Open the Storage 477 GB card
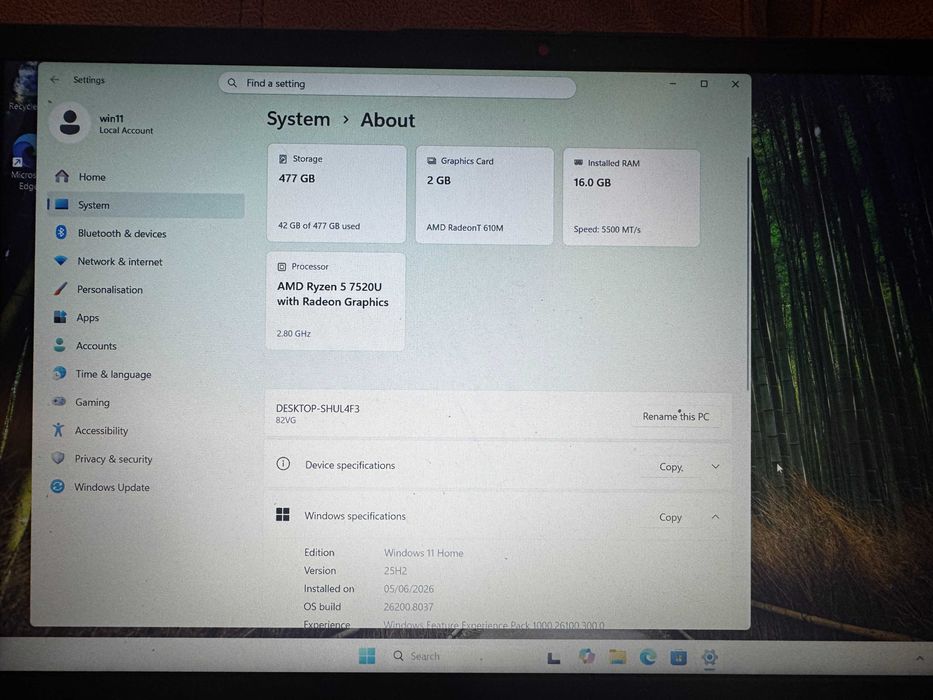The image size is (933, 700). click(337, 193)
